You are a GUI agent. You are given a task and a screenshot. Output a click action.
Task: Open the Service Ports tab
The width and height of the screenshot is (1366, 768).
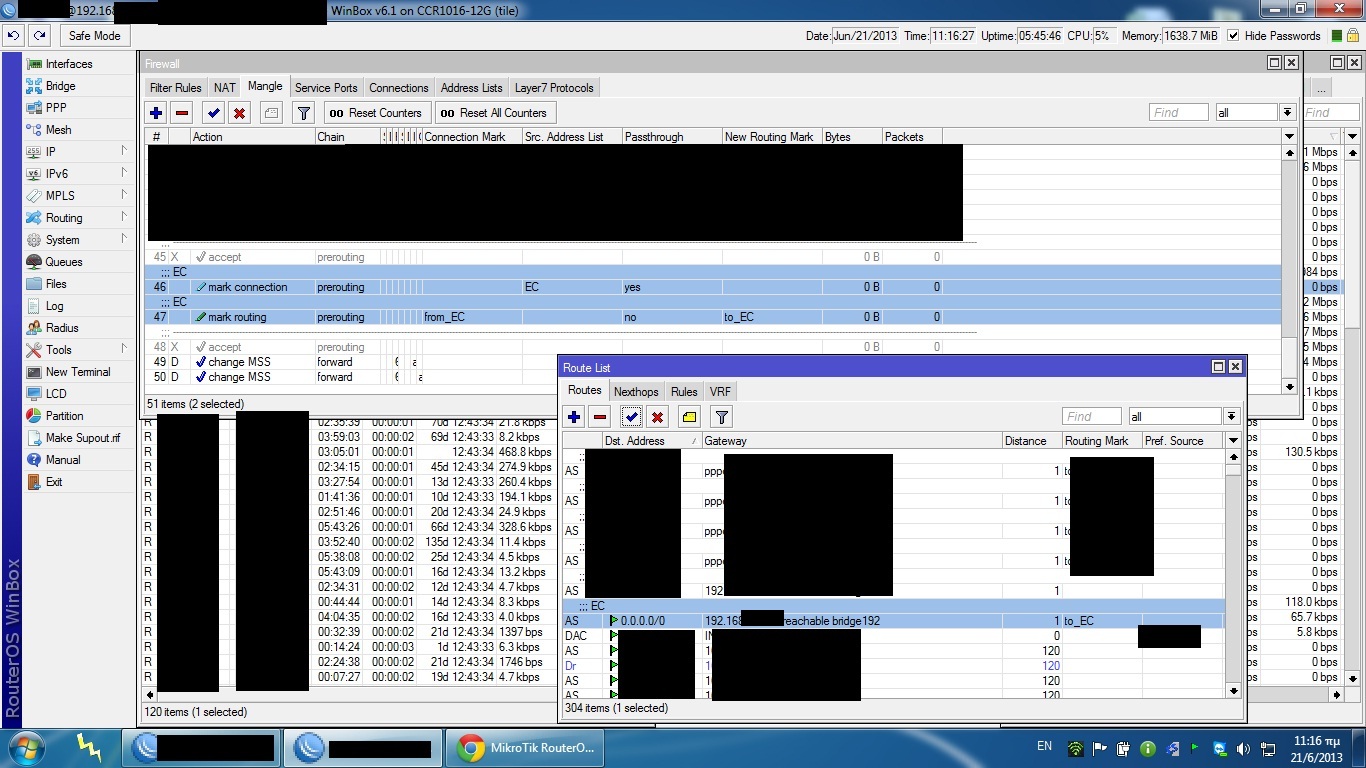click(x=326, y=88)
